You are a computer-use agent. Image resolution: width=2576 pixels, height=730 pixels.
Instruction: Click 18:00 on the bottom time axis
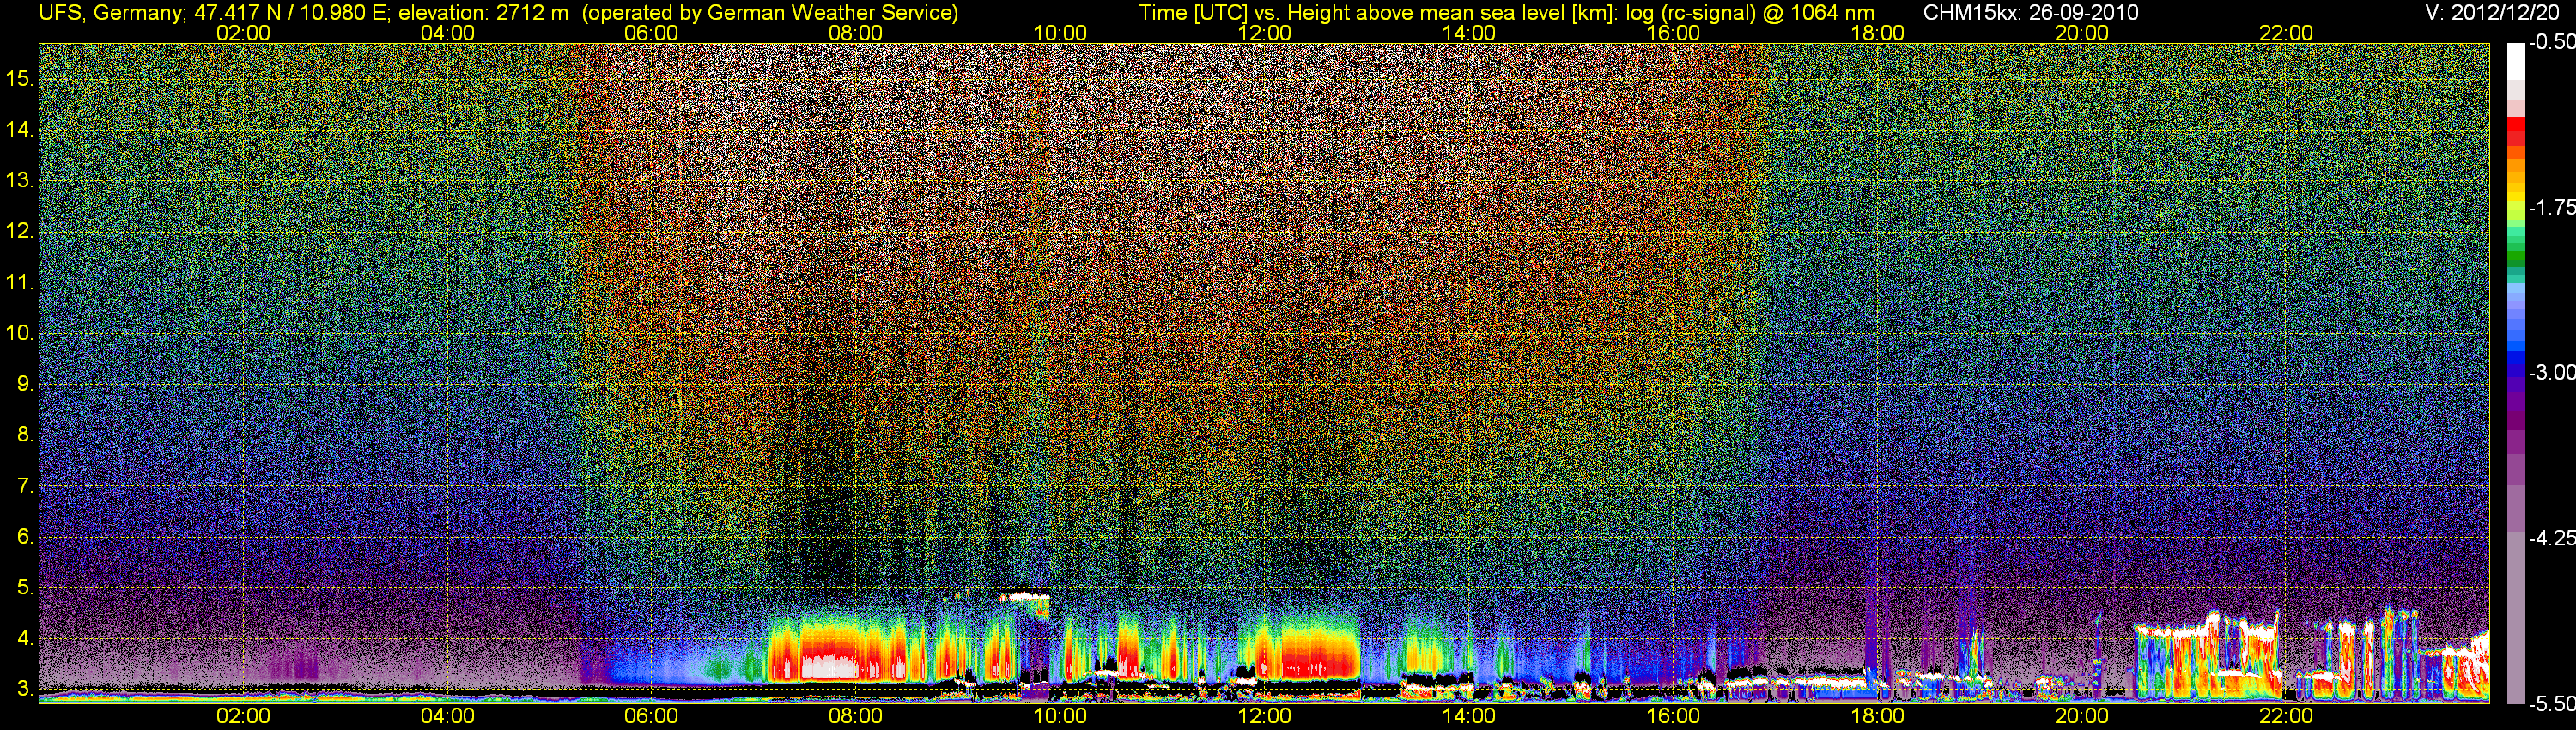[1877, 716]
